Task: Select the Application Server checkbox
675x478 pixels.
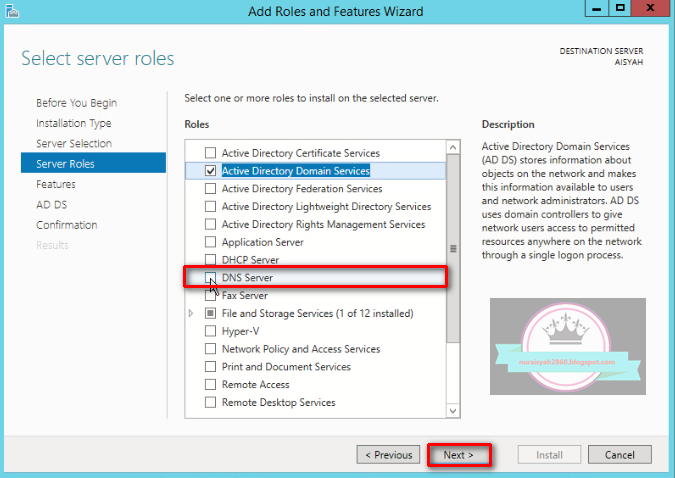Action: point(210,242)
